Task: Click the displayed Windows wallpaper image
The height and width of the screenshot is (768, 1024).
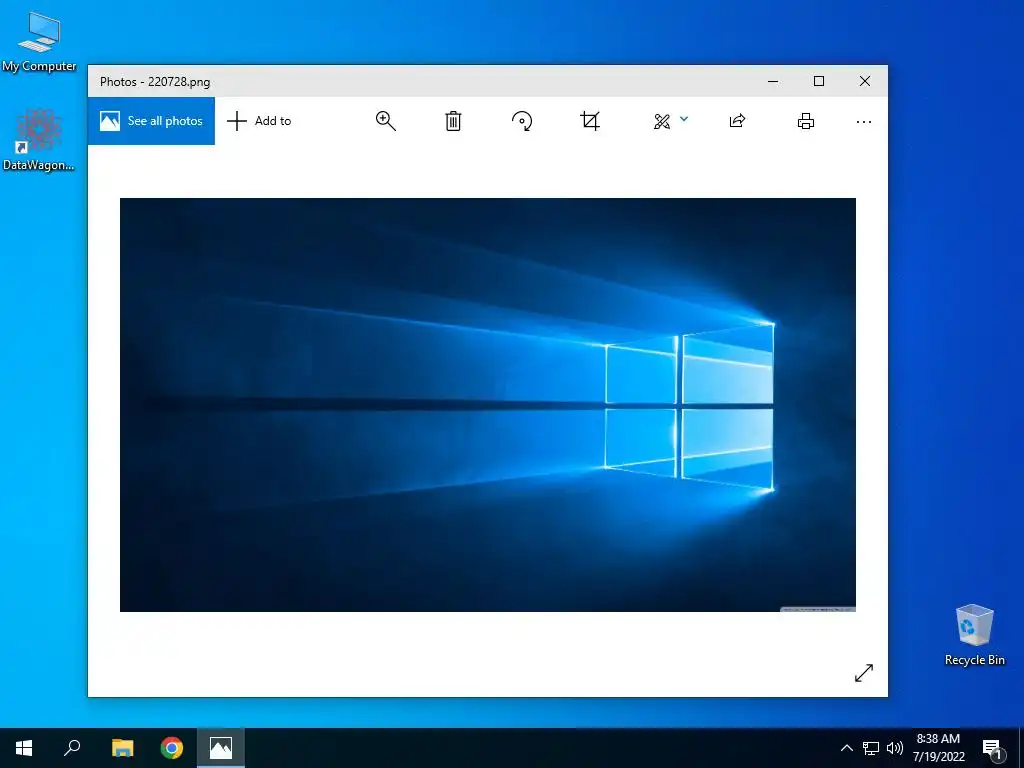Action: 488,405
